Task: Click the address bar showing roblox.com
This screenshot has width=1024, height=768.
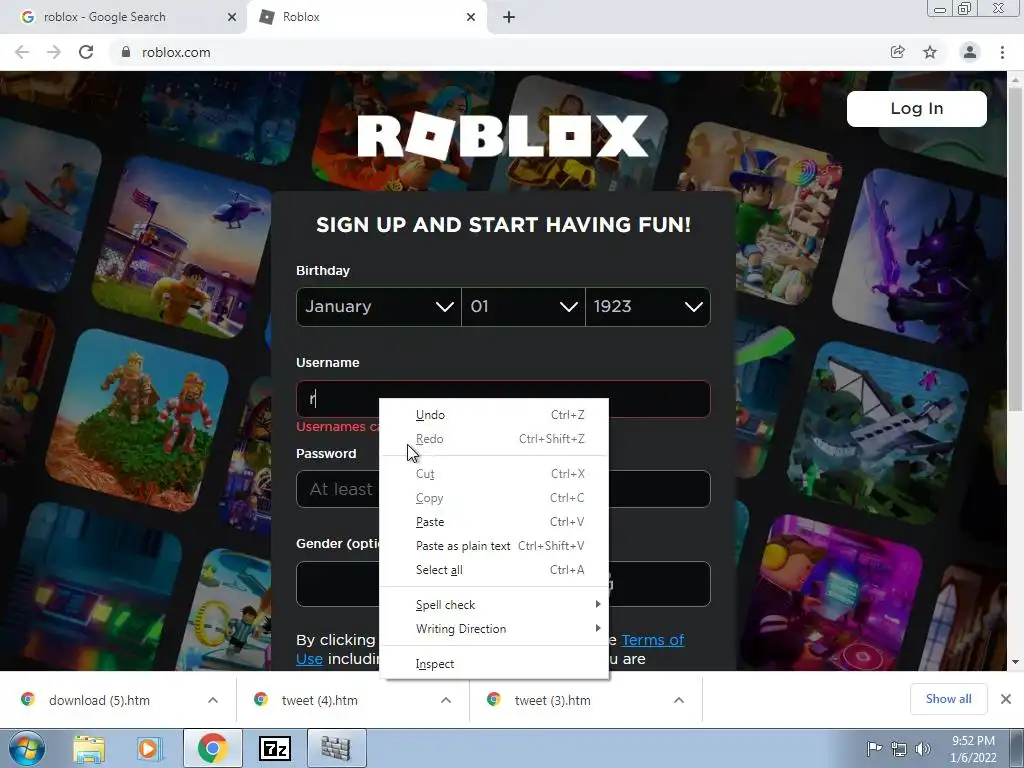Action: coord(496,52)
